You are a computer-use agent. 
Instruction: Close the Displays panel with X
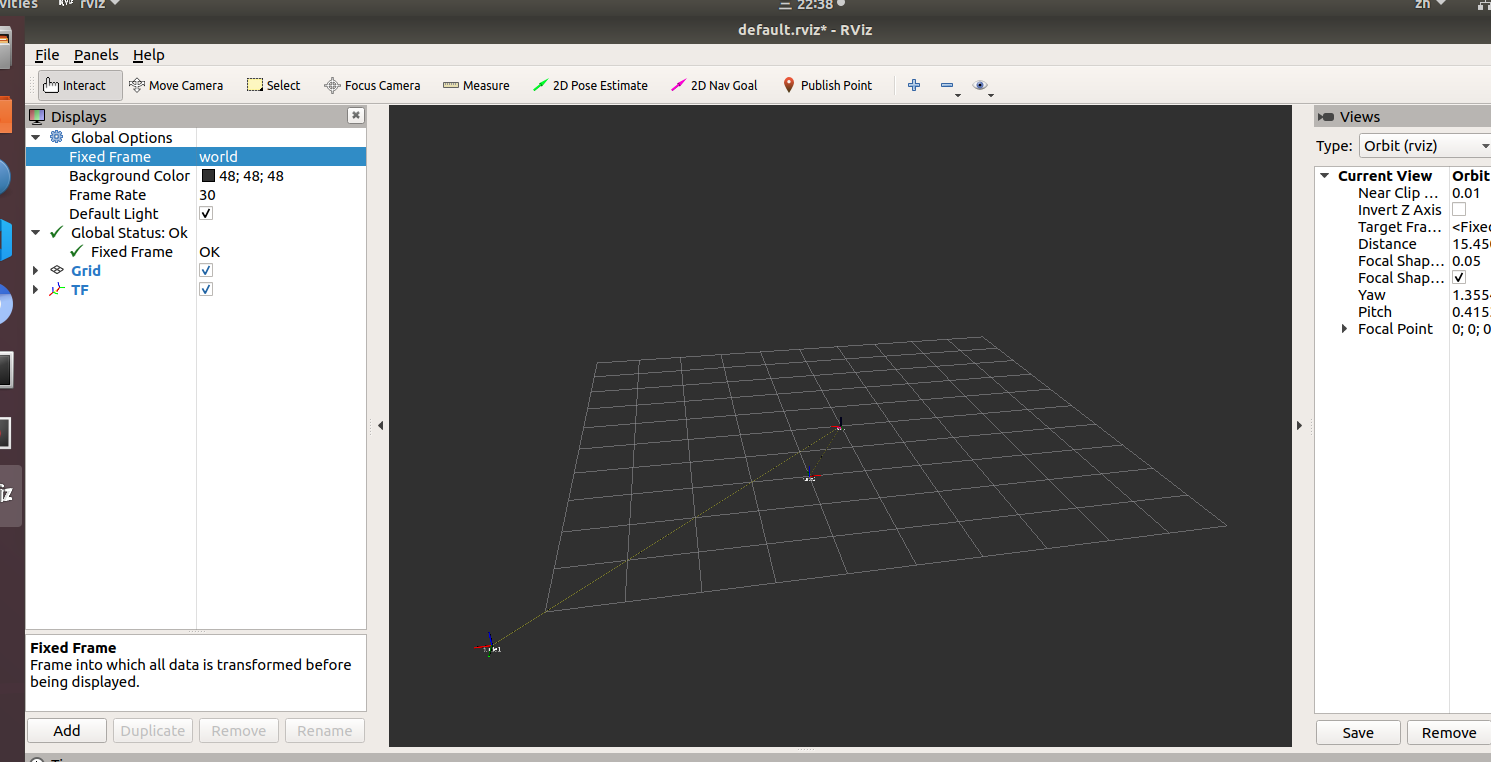(355, 116)
